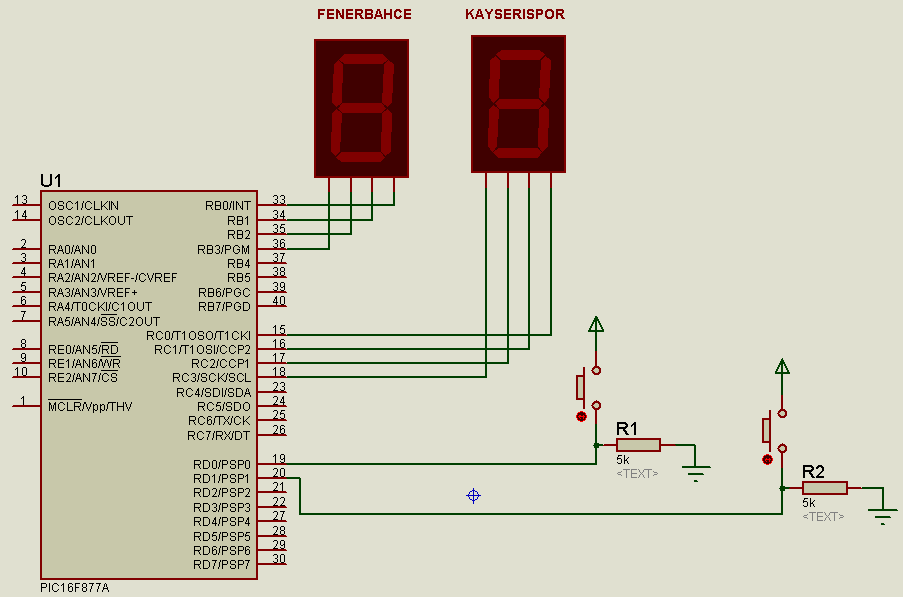Viewport: 903px width, 597px height.
Task: Select the R2 resistor body
Action: (x=825, y=488)
